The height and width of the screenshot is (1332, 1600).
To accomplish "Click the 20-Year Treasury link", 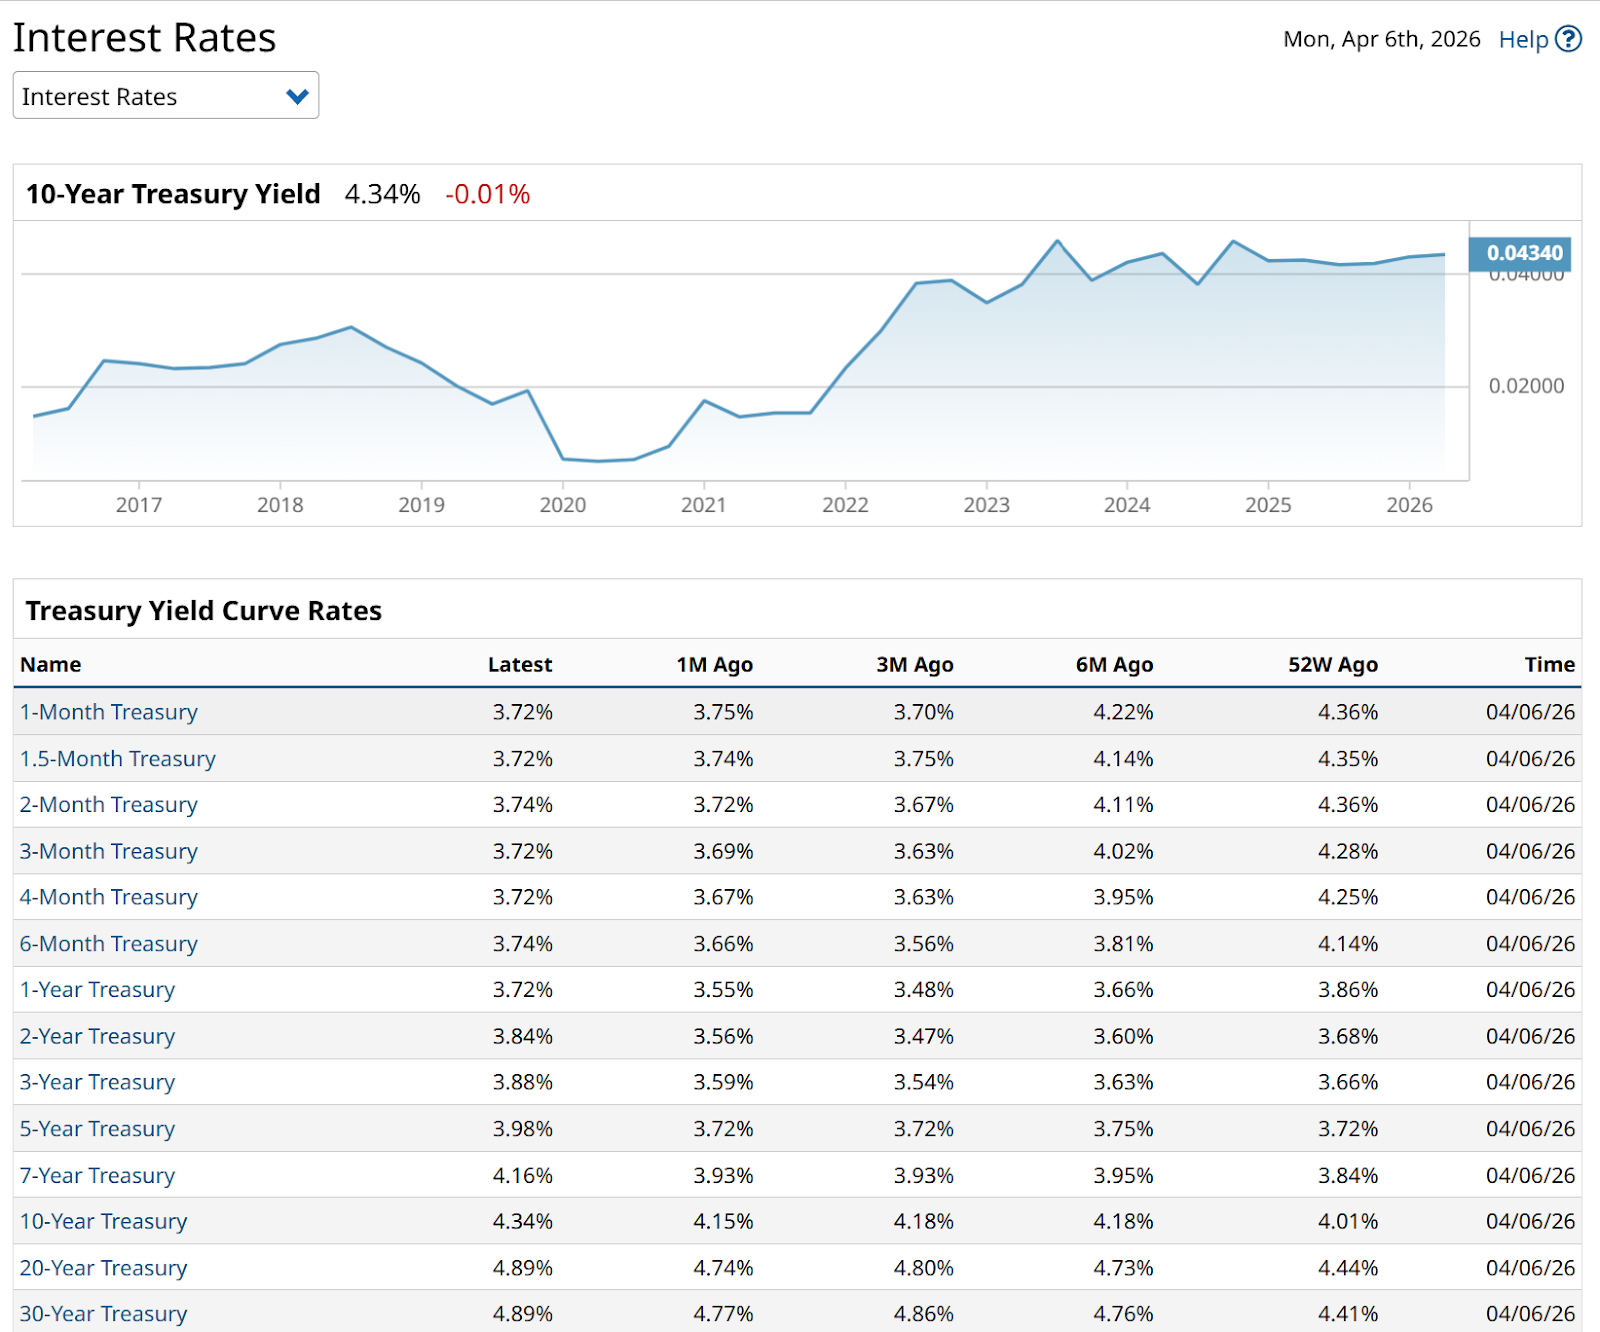I will (x=104, y=1268).
